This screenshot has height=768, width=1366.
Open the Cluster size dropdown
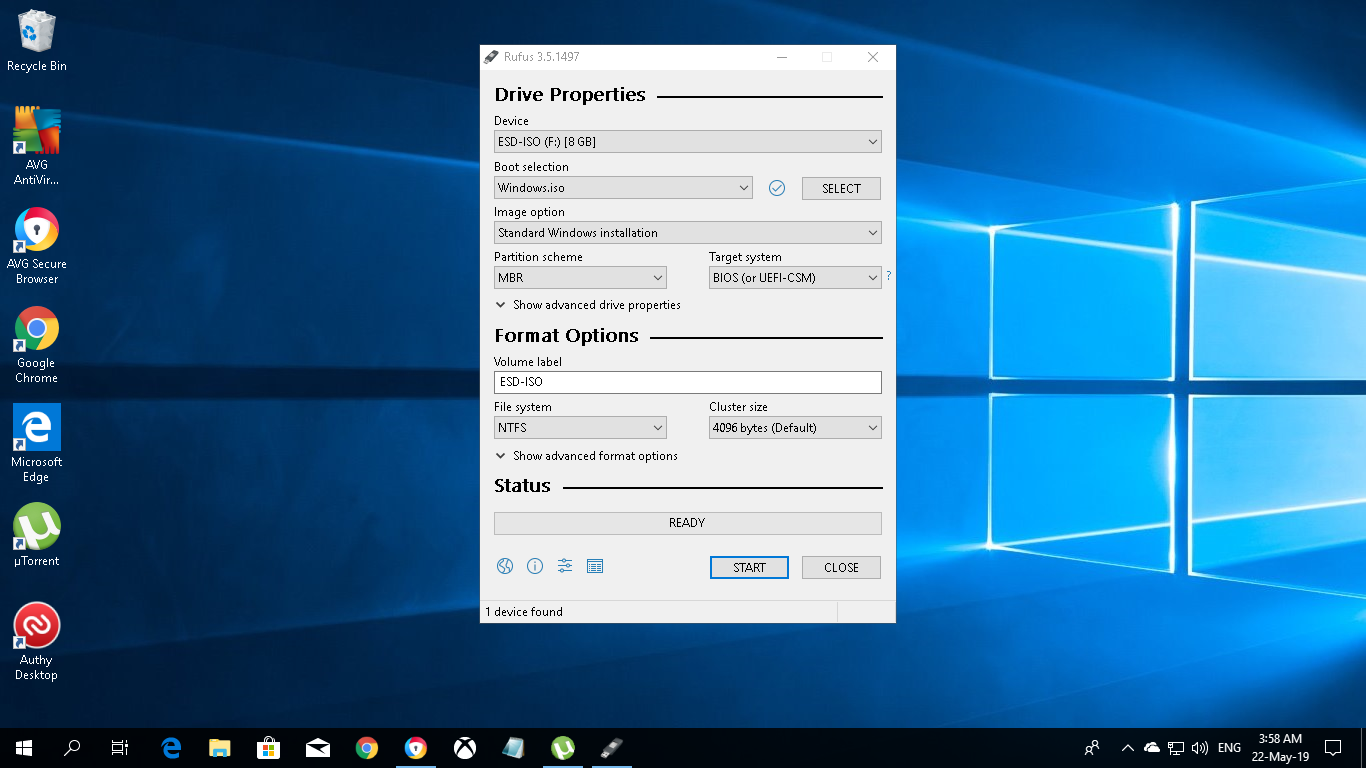795,427
